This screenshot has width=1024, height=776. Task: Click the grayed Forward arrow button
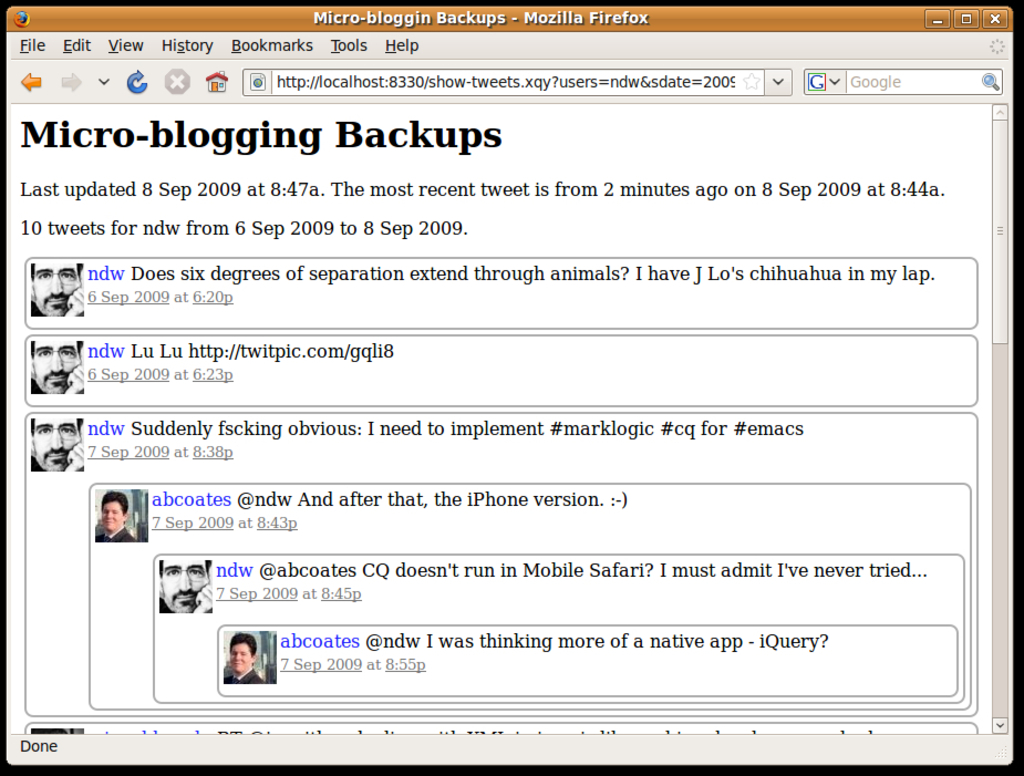click(71, 82)
